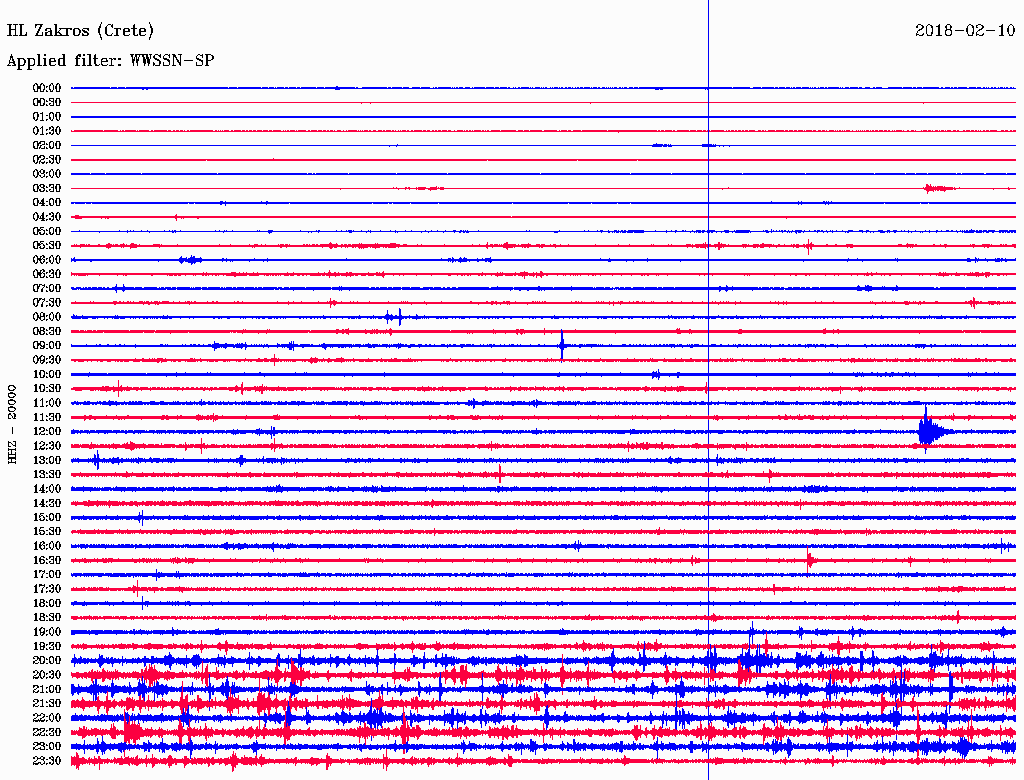Click the 08:30 time label
The width and height of the screenshot is (1024, 780).
coord(47,331)
